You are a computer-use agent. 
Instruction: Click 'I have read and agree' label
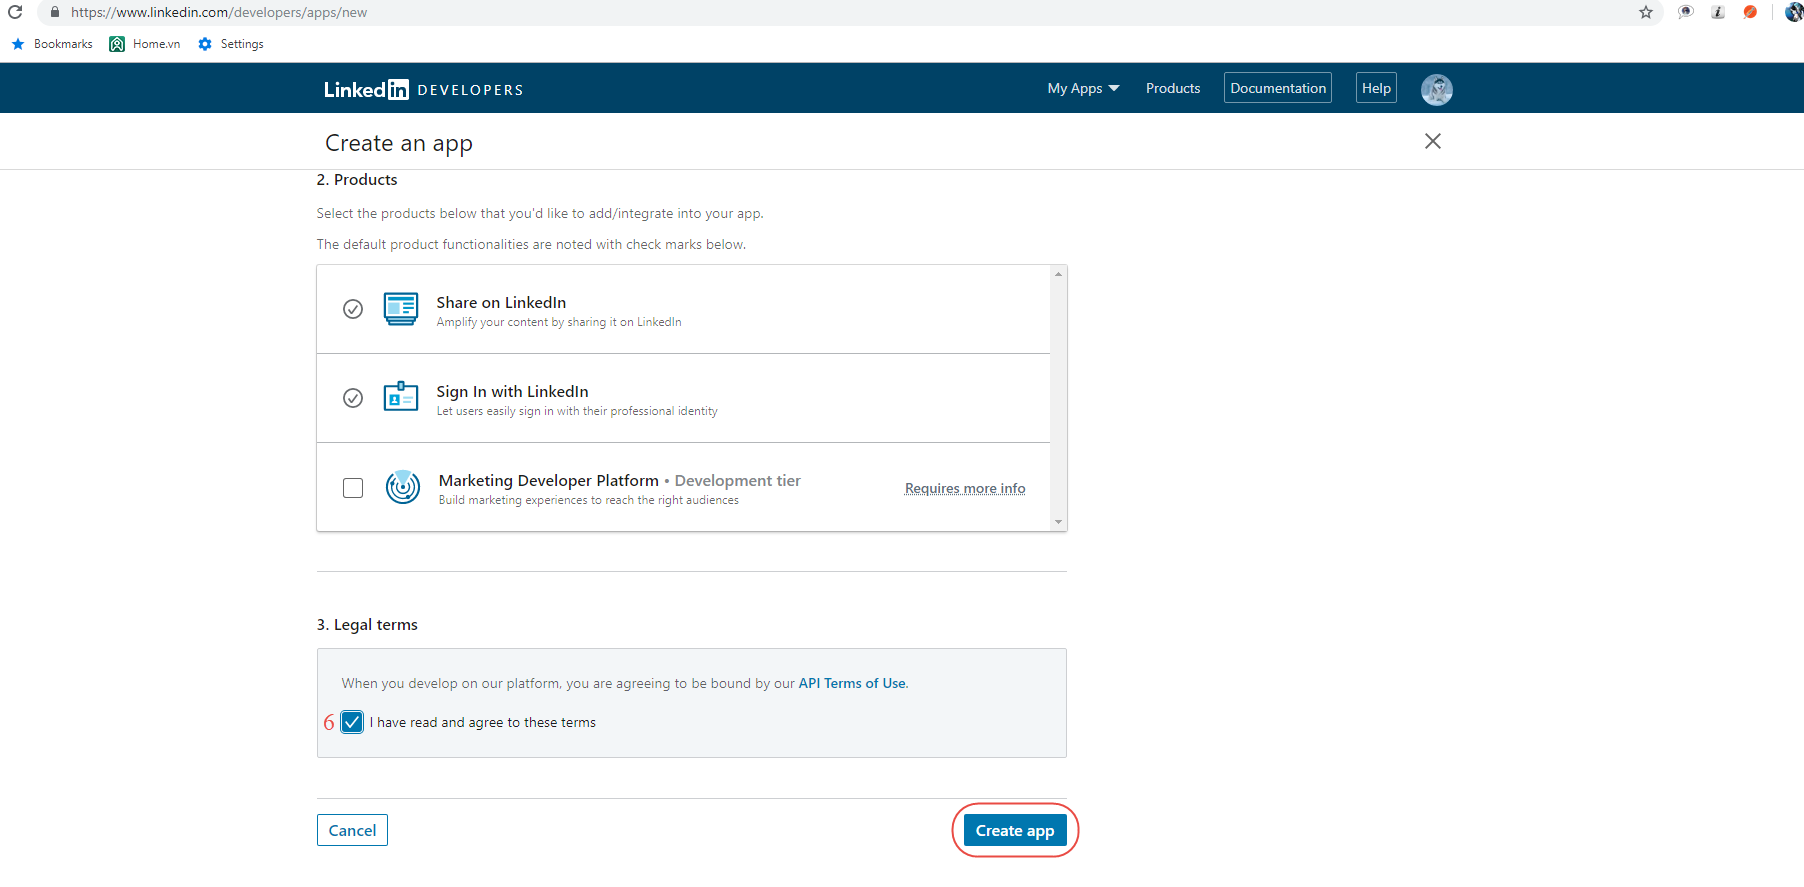[483, 722]
